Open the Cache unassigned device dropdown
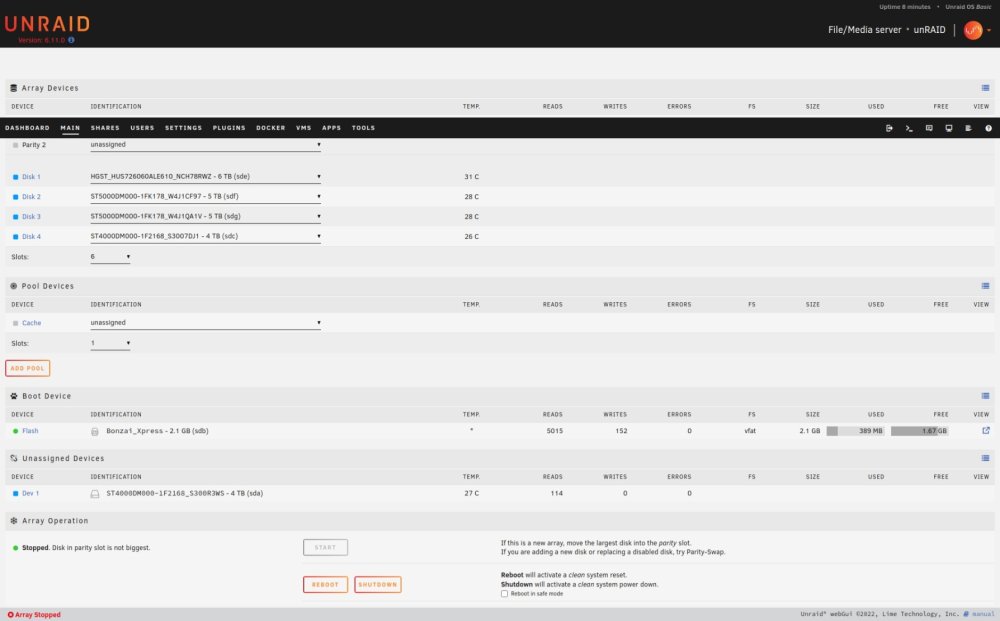Image resolution: width=1000 pixels, height=621 pixels. pos(205,323)
